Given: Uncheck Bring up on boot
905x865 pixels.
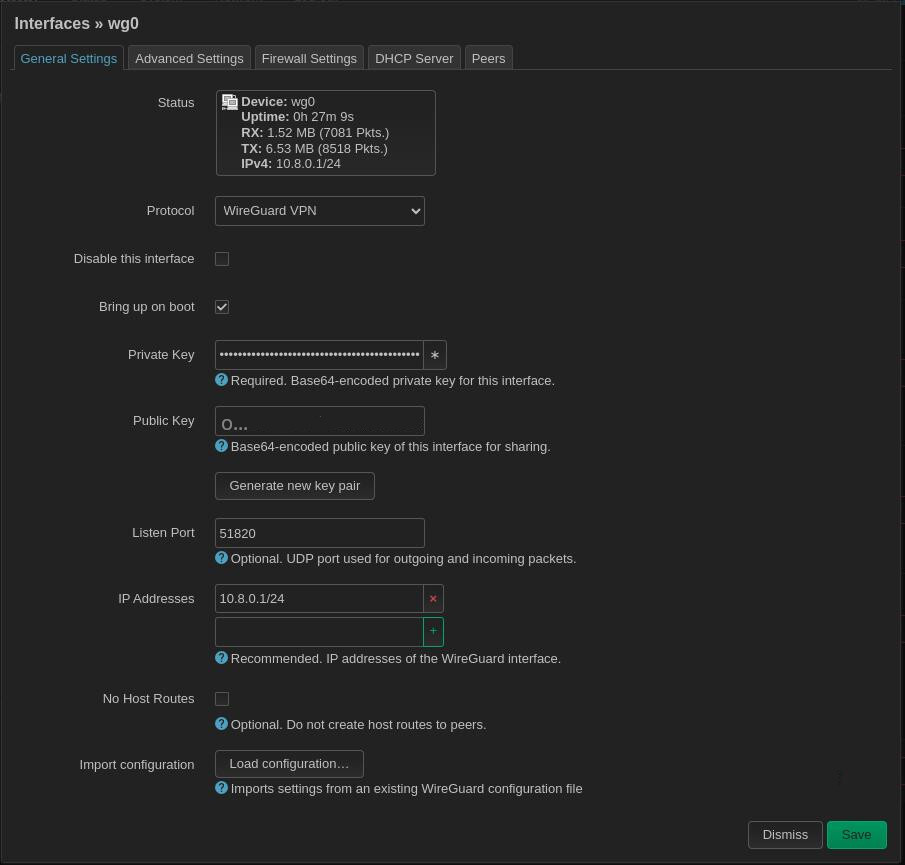Looking at the screenshot, I should (222, 306).
